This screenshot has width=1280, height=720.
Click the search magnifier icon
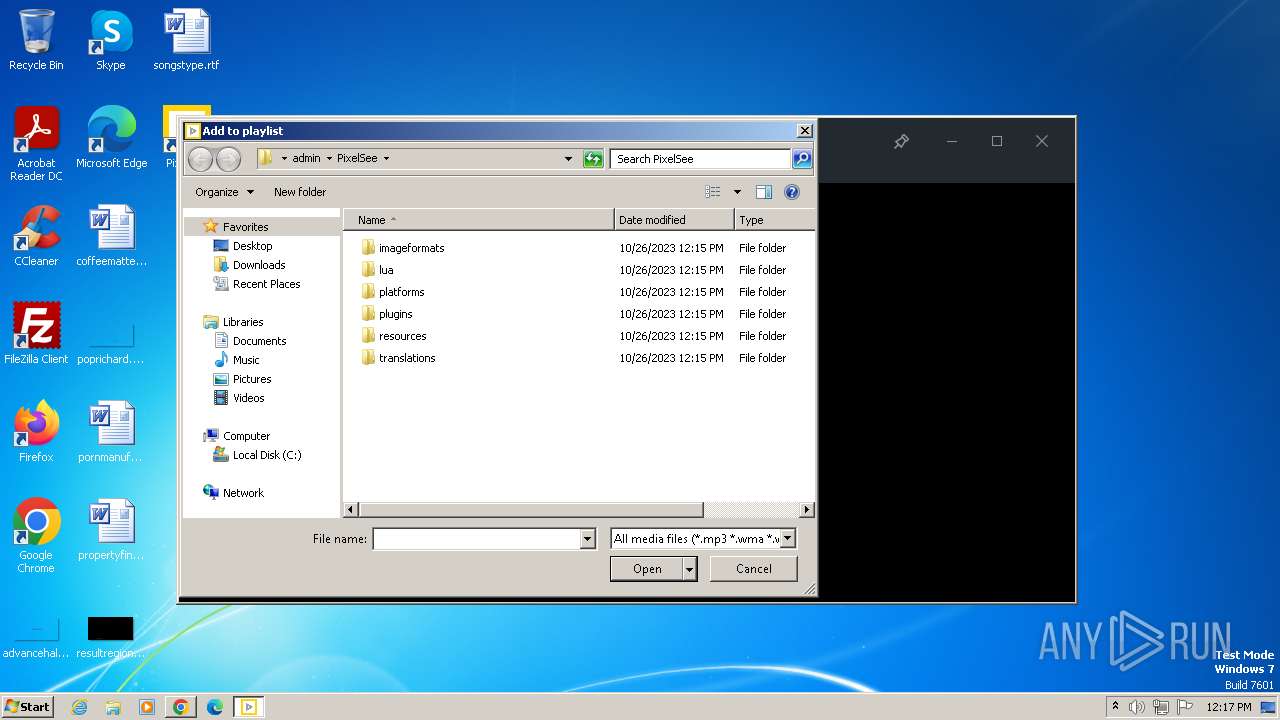pyautogui.click(x=801, y=159)
